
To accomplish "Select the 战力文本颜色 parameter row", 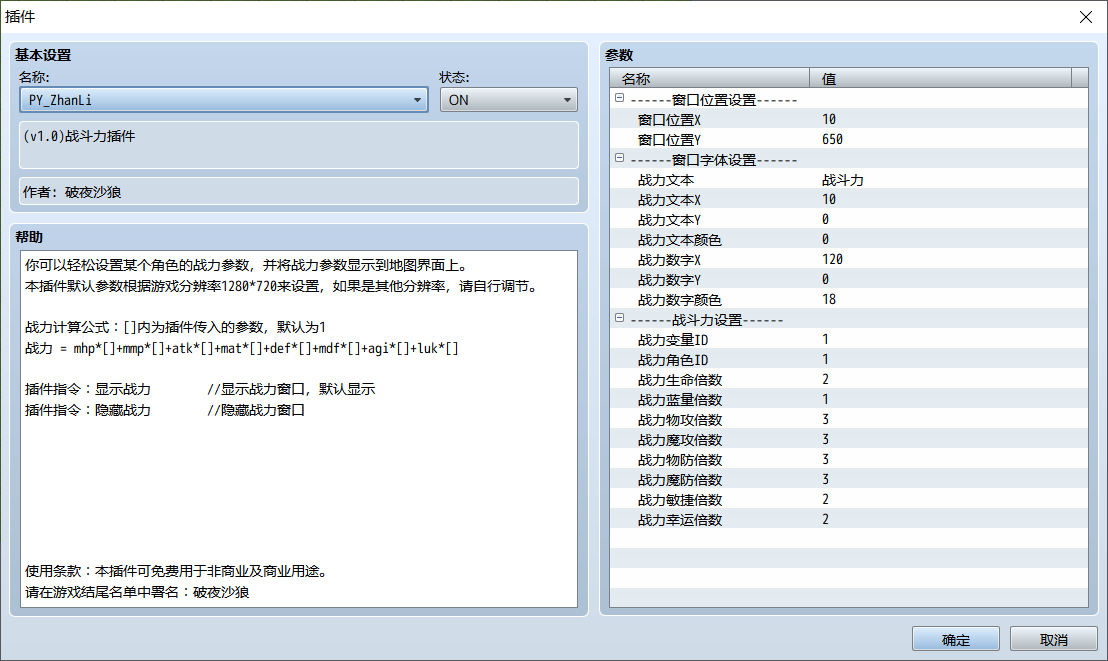I will click(849, 240).
